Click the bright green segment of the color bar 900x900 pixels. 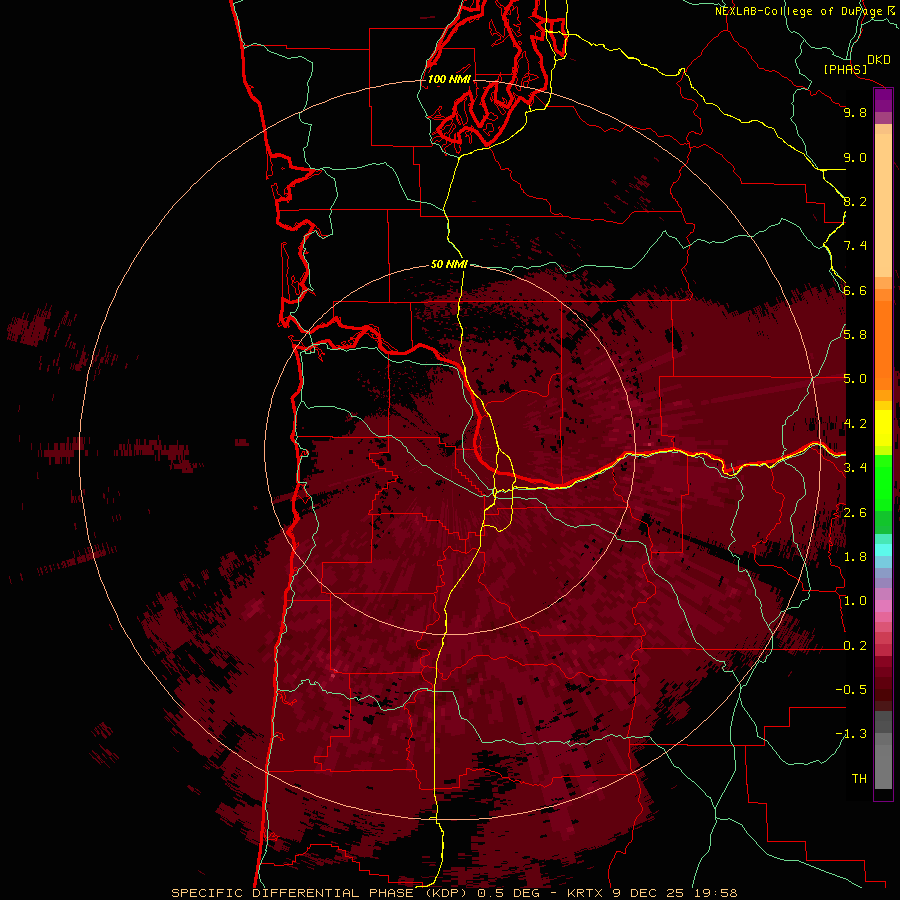(x=883, y=483)
